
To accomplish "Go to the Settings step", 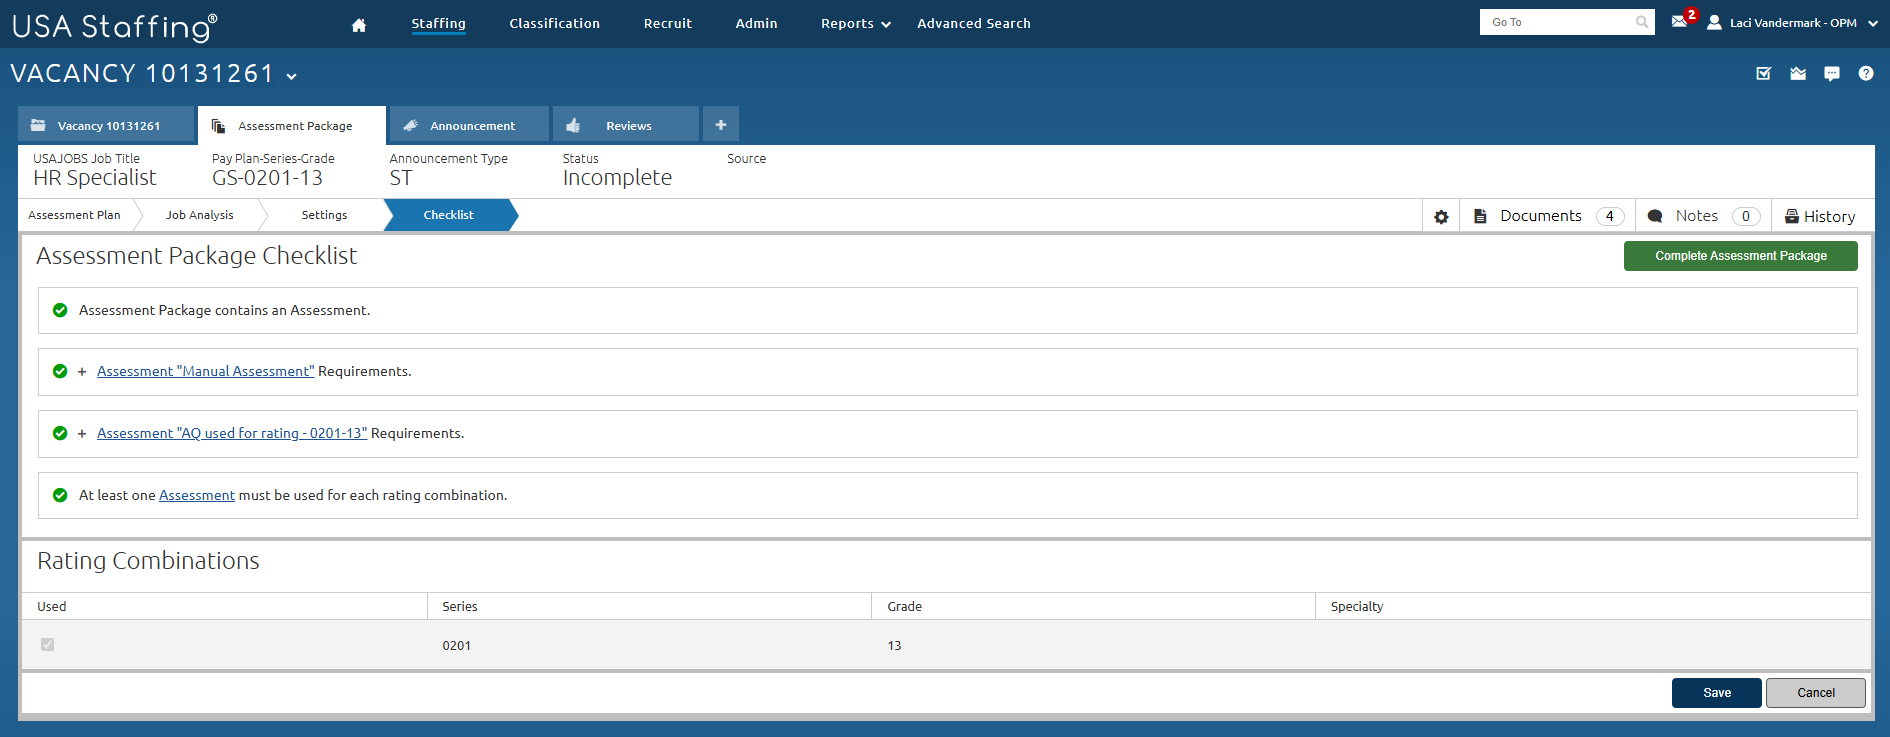I will click(x=324, y=215).
